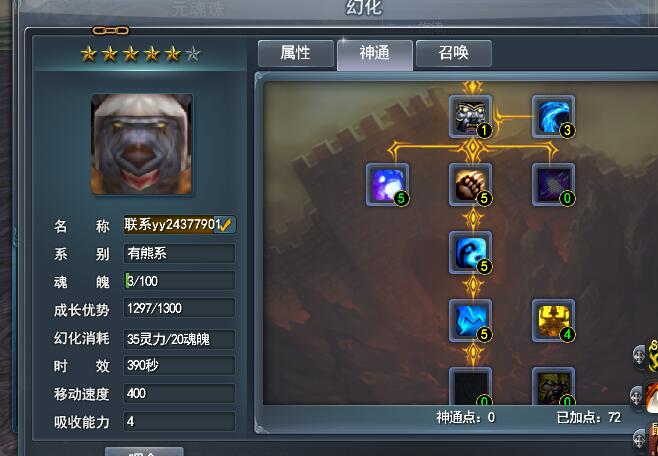The height and width of the screenshot is (456, 658).
Task: Select the golden totem skill icon
Action: (553, 320)
